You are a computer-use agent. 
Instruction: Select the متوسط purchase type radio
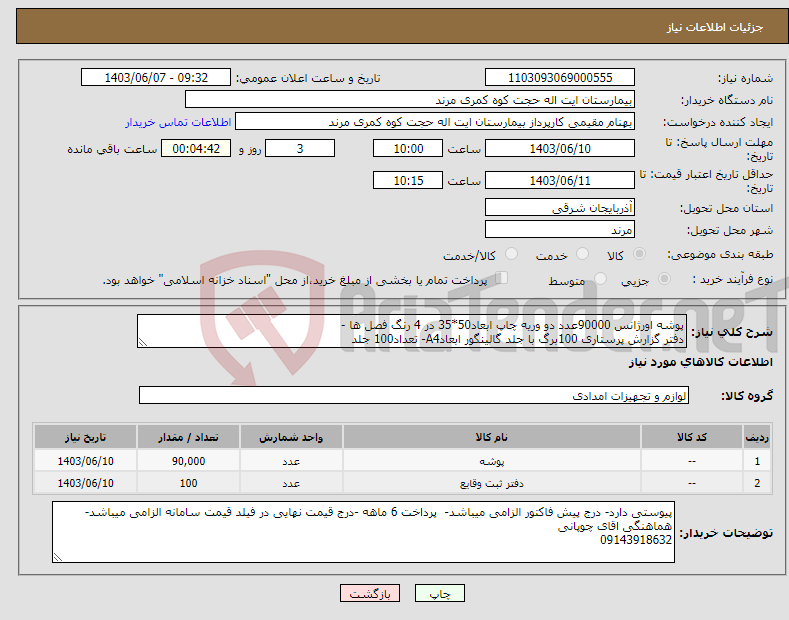tap(600, 279)
